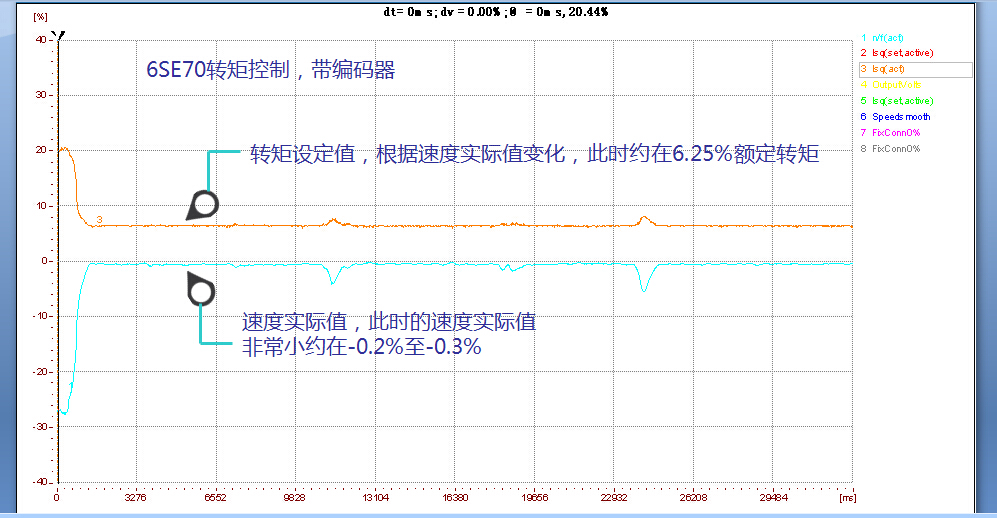Click time axis tick value '26208'
This screenshot has width=997, height=518.
point(693,498)
